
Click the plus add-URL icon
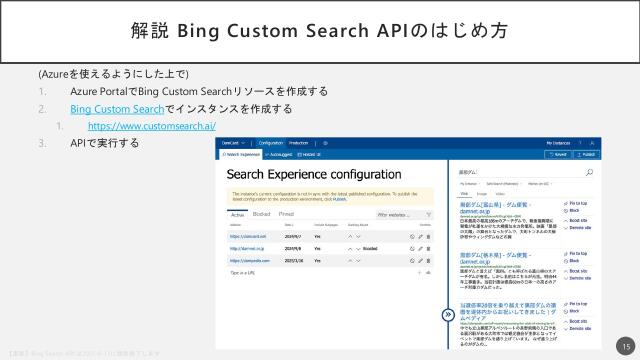420,273
